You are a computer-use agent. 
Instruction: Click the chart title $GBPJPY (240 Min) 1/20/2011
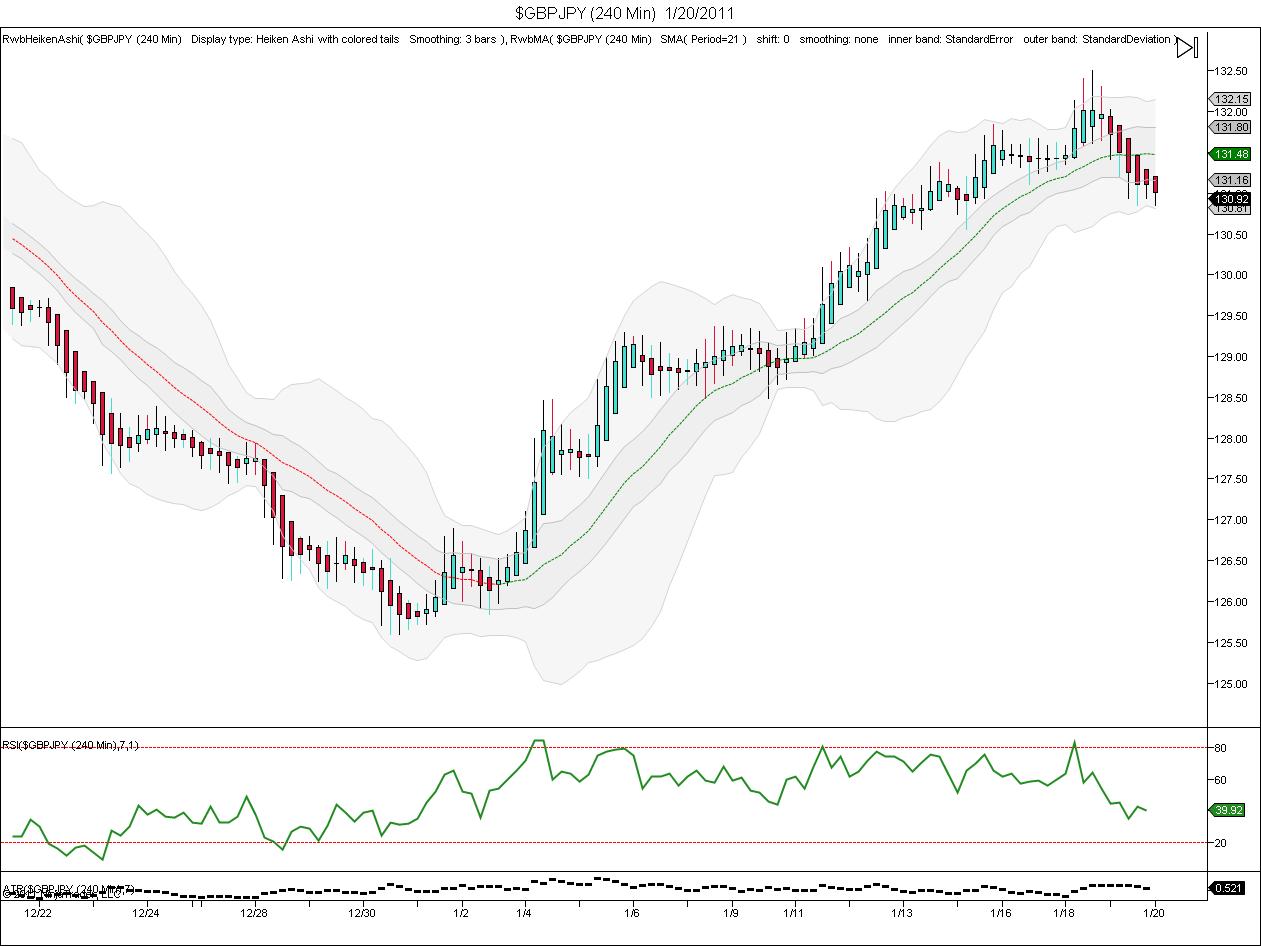coord(625,13)
